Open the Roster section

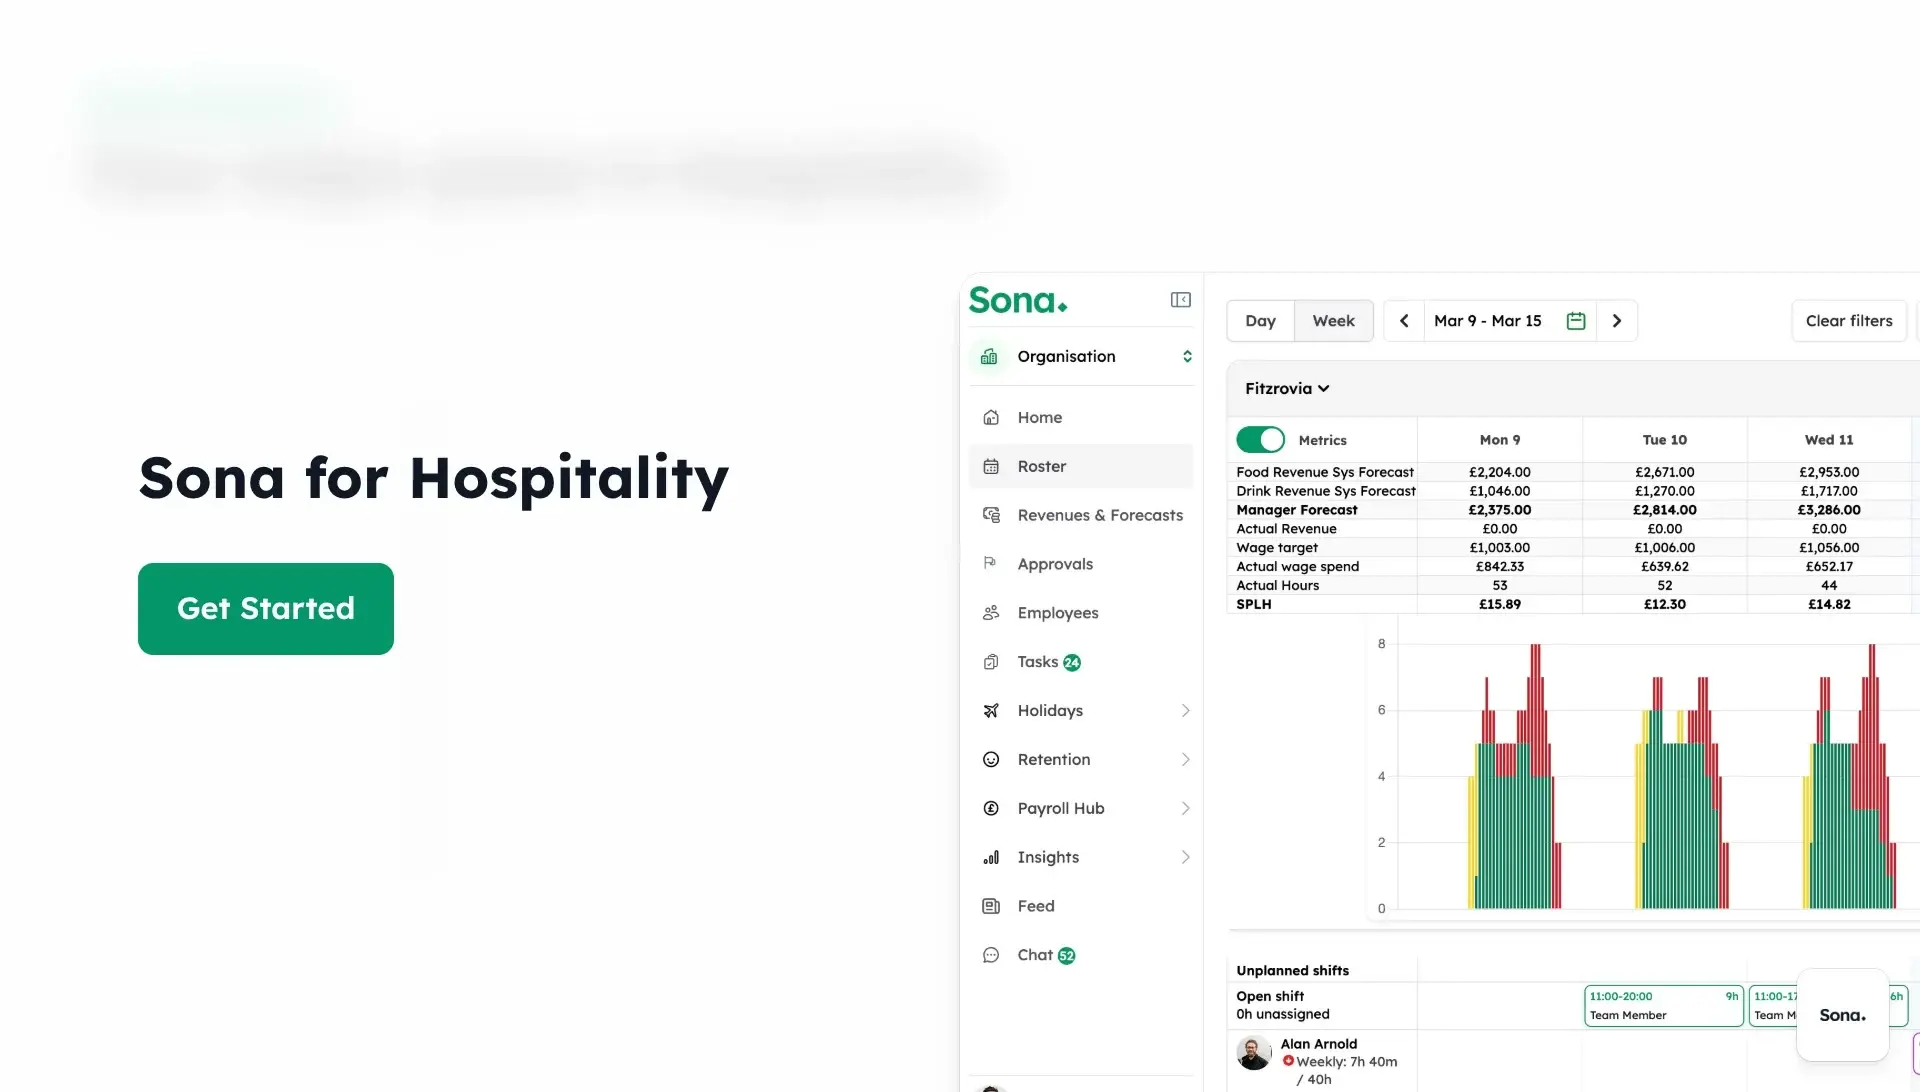coord(1040,466)
